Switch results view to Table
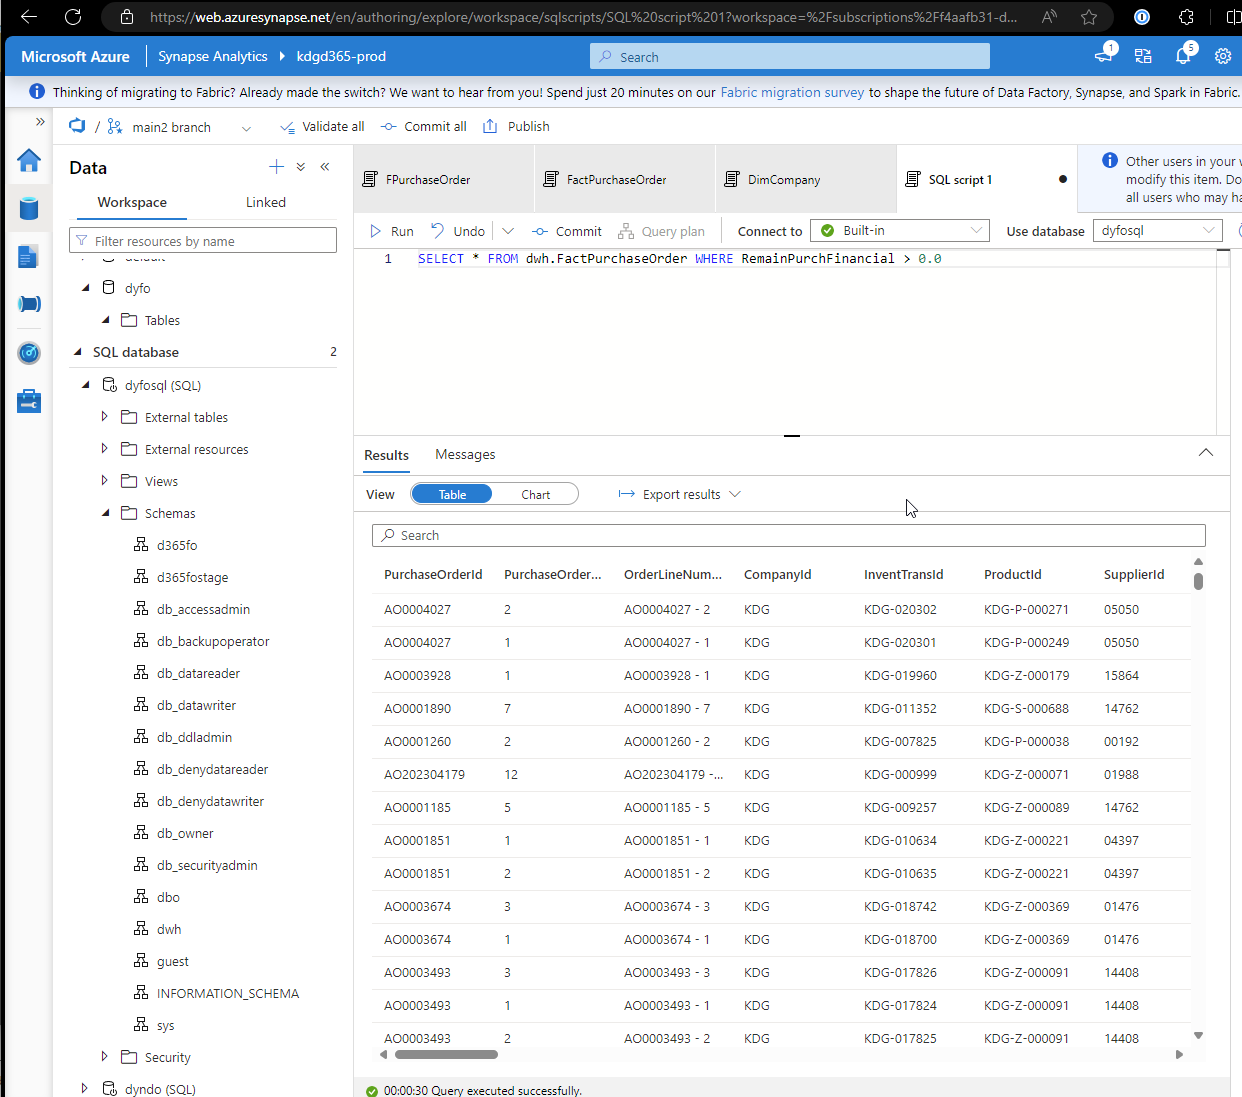Image resolution: width=1242 pixels, height=1097 pixels. click(x=452, y=494)
